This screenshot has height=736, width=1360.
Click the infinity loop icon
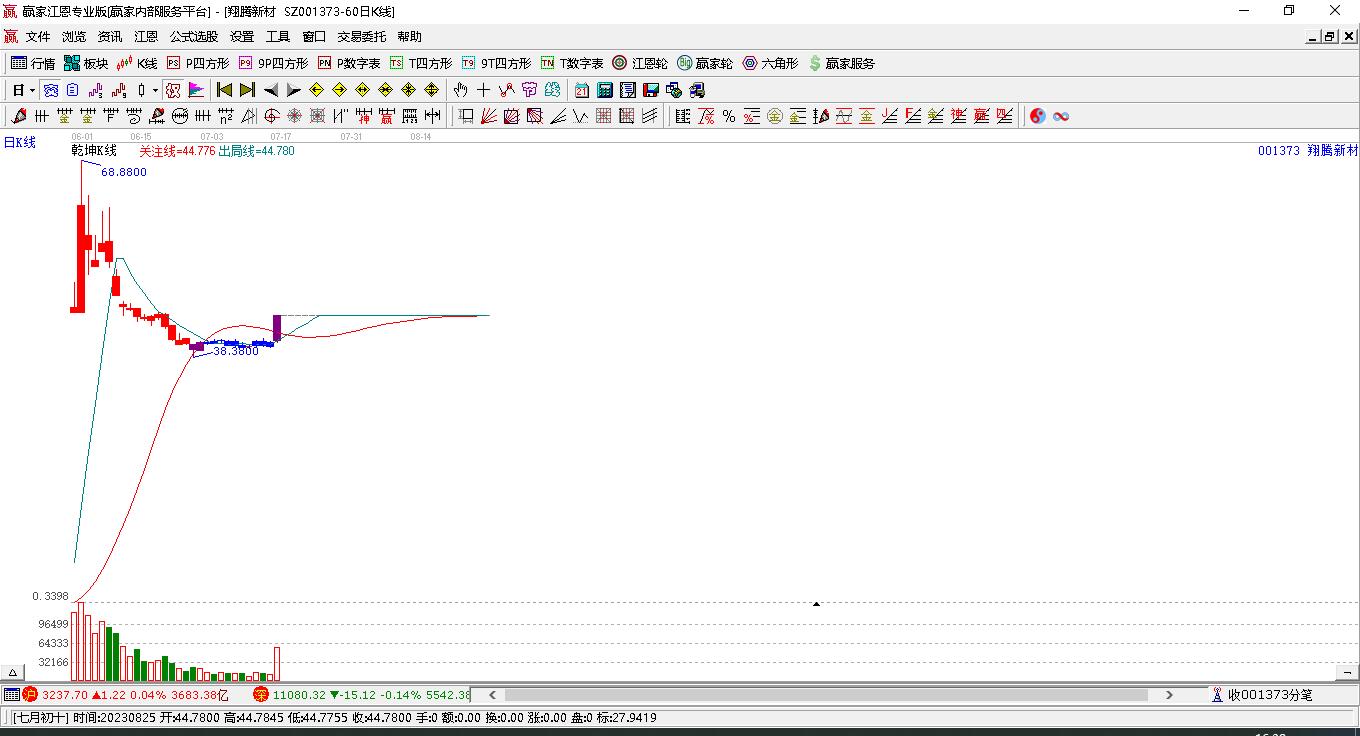point(1061,116)
